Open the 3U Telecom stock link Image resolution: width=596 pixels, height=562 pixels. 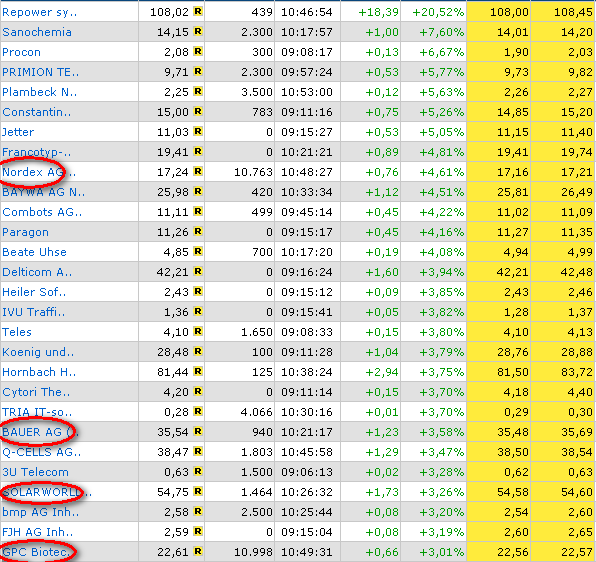click(35, 472)
